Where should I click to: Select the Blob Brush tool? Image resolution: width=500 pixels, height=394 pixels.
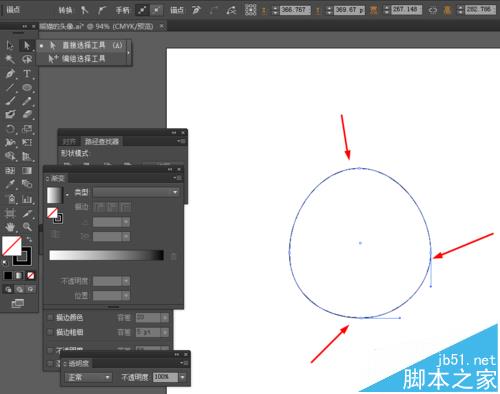coord(10,115)
